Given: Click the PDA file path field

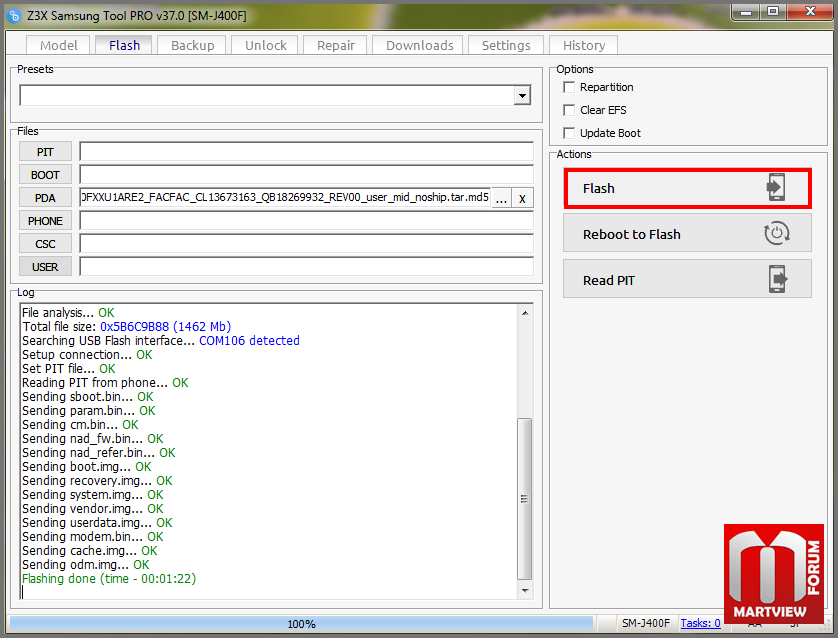Looking at the screenshot, I should point(285,198).
